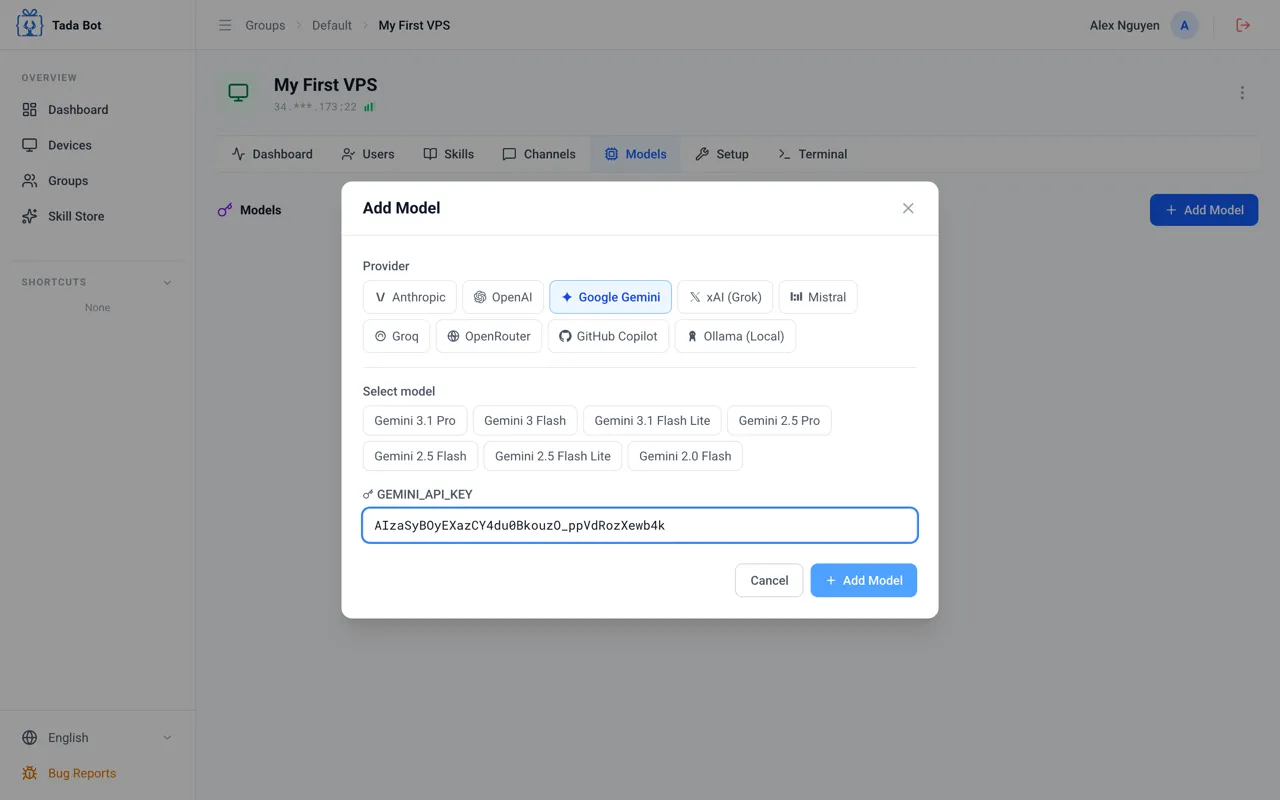Click the logout icon in the header
This screenshot has width=1280, height=800.
click(1243, 25)
